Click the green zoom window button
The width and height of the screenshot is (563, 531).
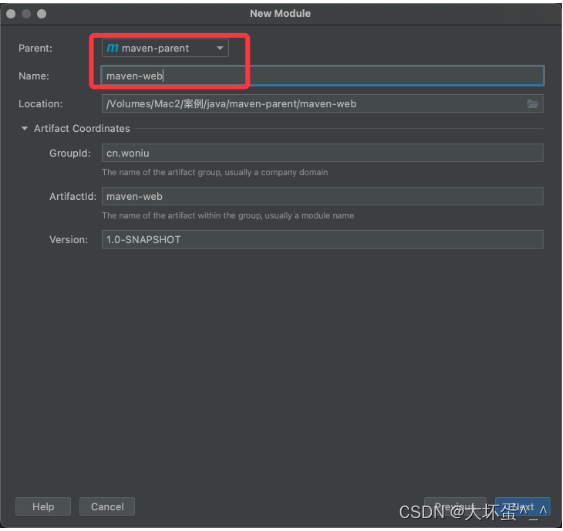coord(42,14)
